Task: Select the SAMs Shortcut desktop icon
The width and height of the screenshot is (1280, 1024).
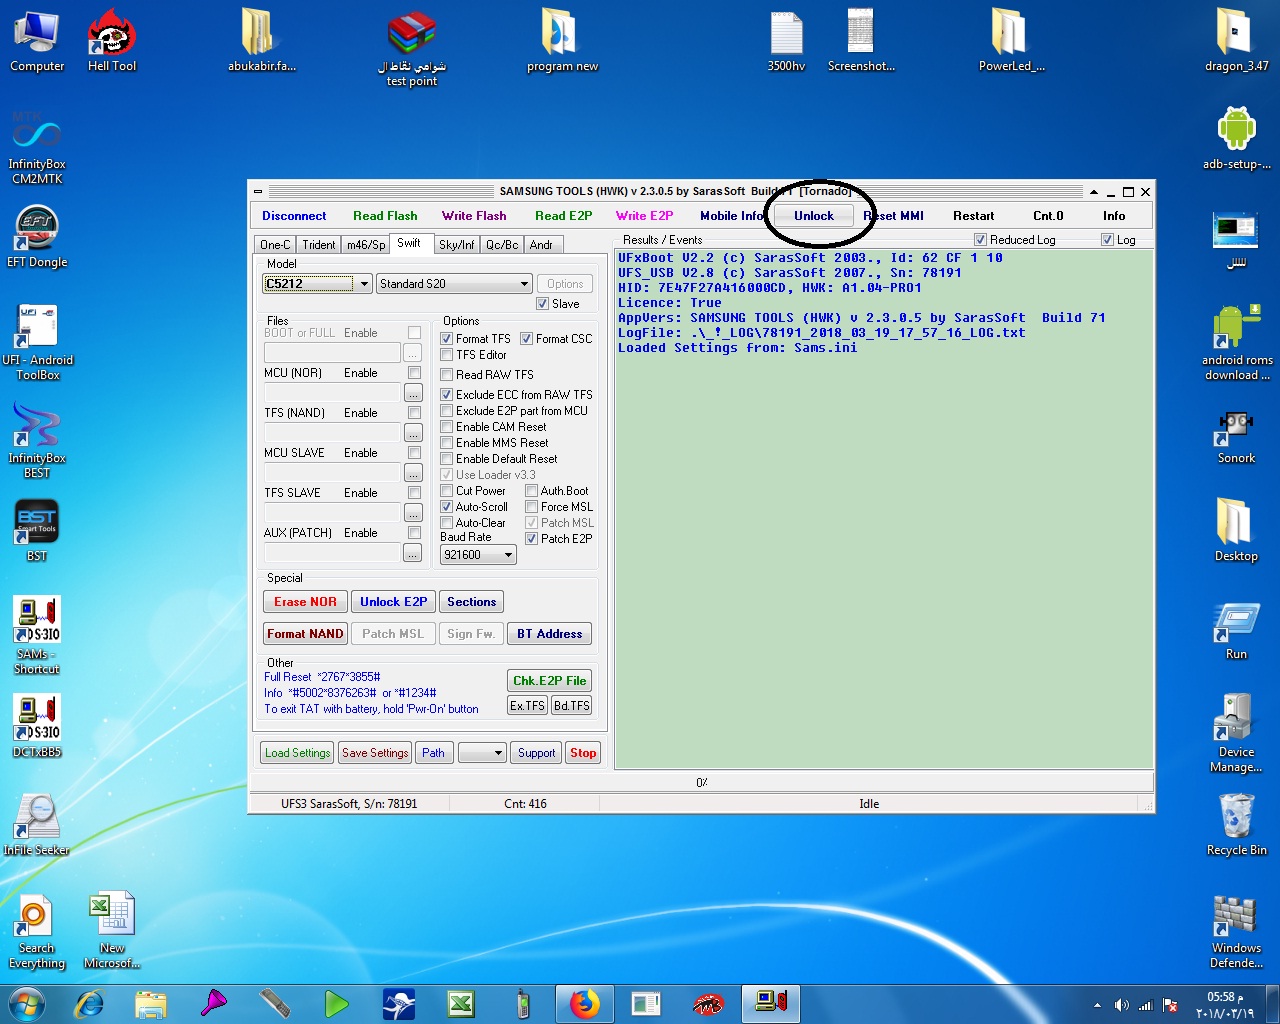Action: tap(37, 636)
